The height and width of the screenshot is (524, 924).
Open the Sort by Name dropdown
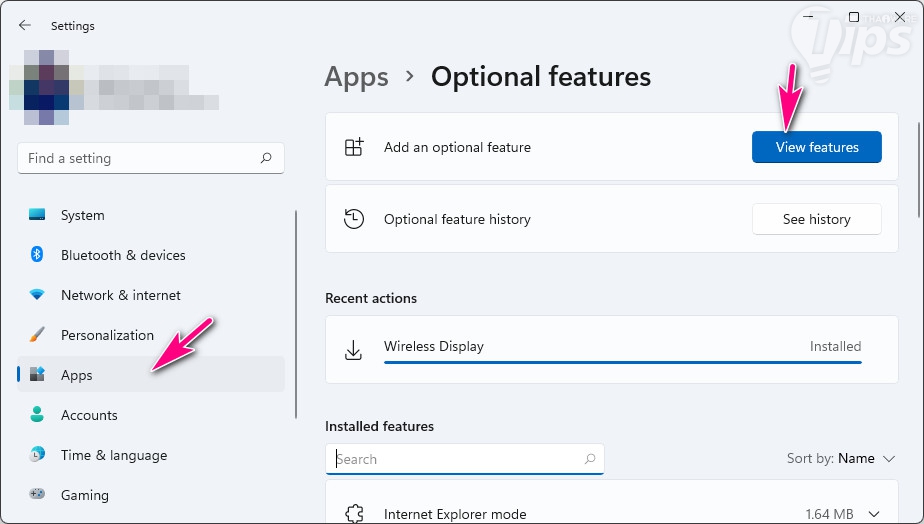[844, 459]
